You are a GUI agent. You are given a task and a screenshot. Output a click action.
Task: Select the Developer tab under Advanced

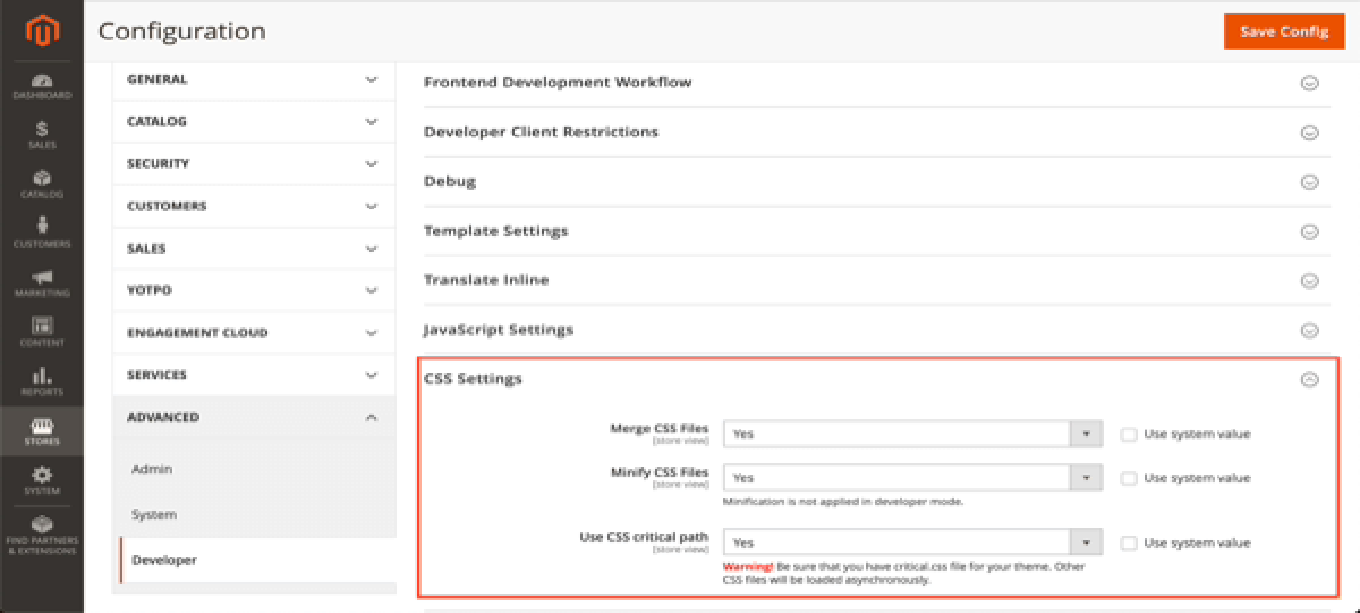[165, 560]
